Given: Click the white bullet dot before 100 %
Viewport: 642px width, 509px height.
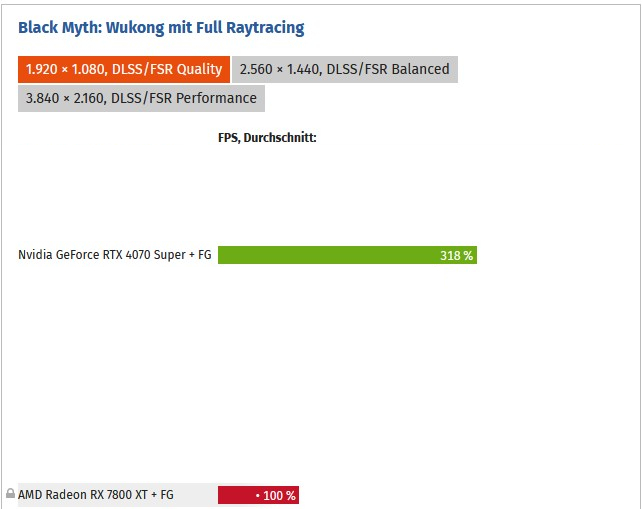Looking at the screenshot, I should [x=258, y=496].
